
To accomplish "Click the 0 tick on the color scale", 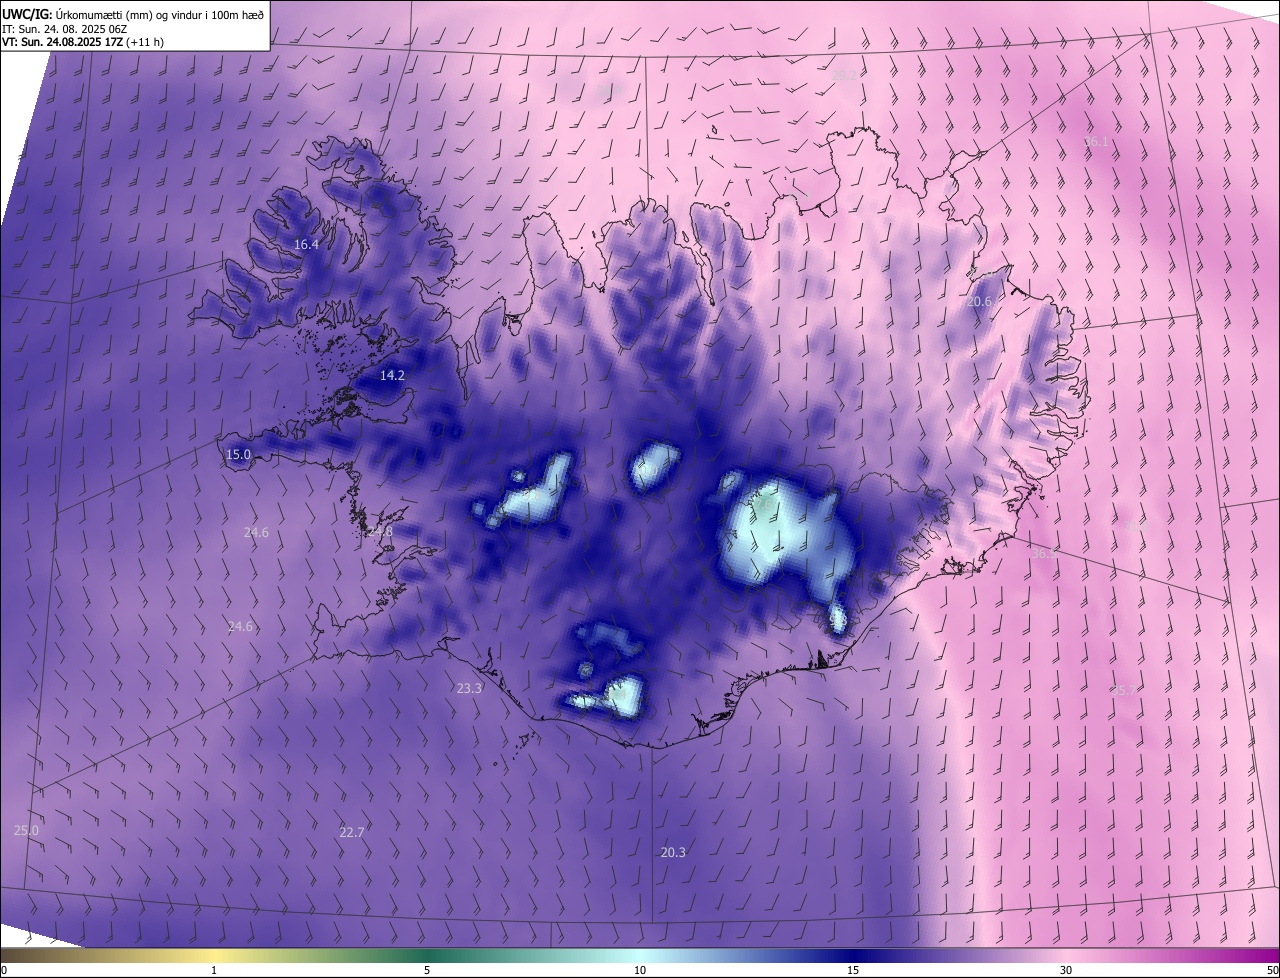I will tap(4, 970).
